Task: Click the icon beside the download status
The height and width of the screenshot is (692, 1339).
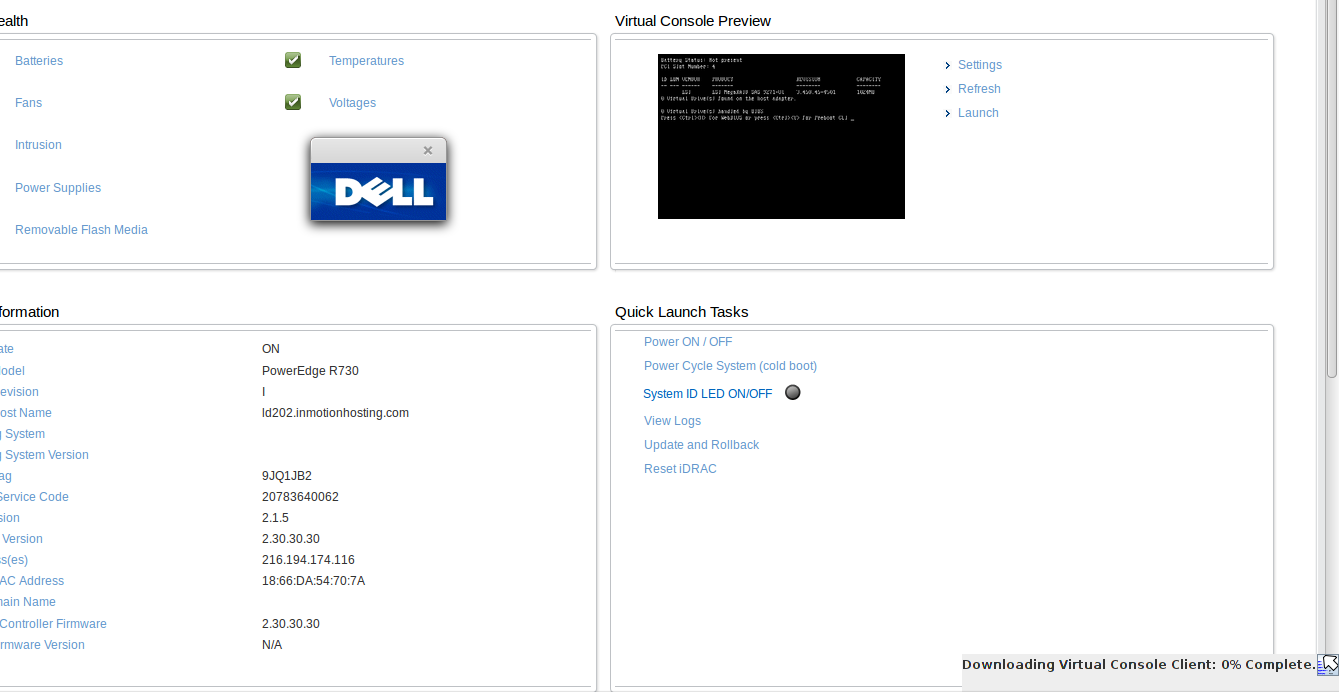Action: tap(1328, 664)
